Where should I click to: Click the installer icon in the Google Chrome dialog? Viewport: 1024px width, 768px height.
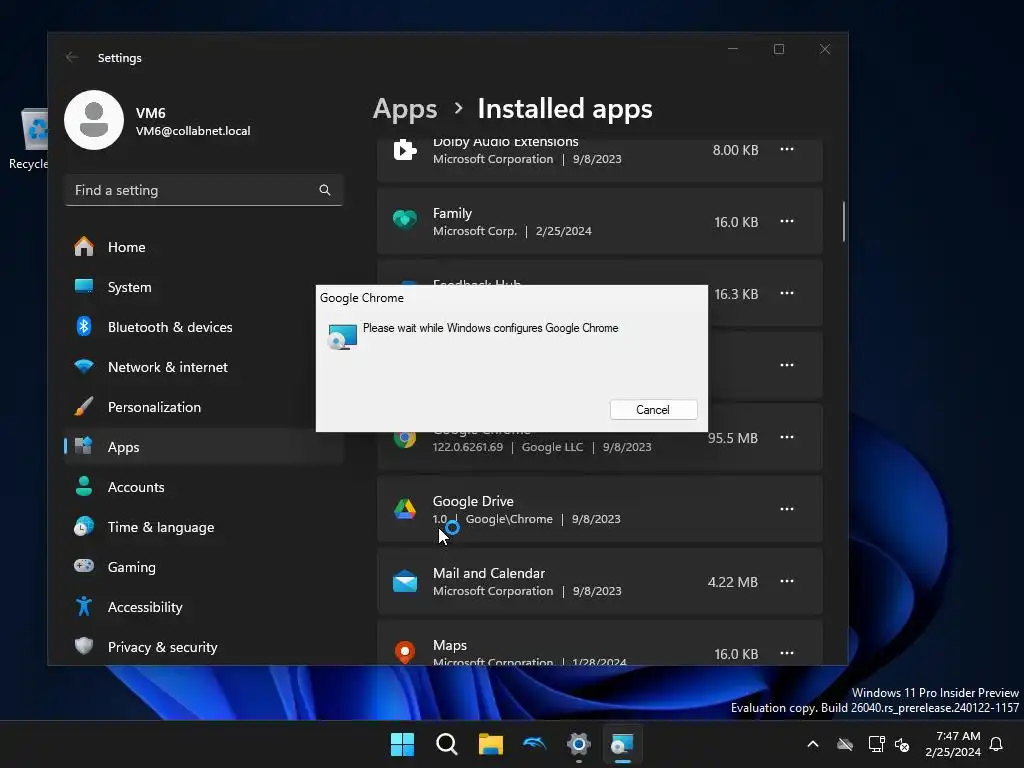(342, 337)
